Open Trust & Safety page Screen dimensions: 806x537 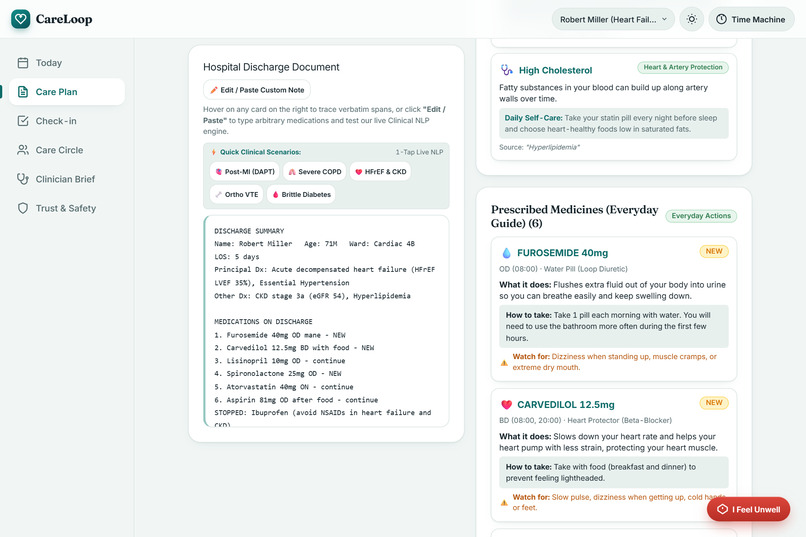67,208
